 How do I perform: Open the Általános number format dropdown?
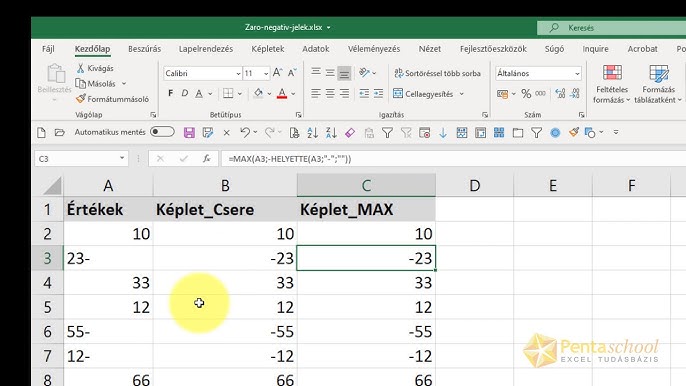[x=578, y=74]
